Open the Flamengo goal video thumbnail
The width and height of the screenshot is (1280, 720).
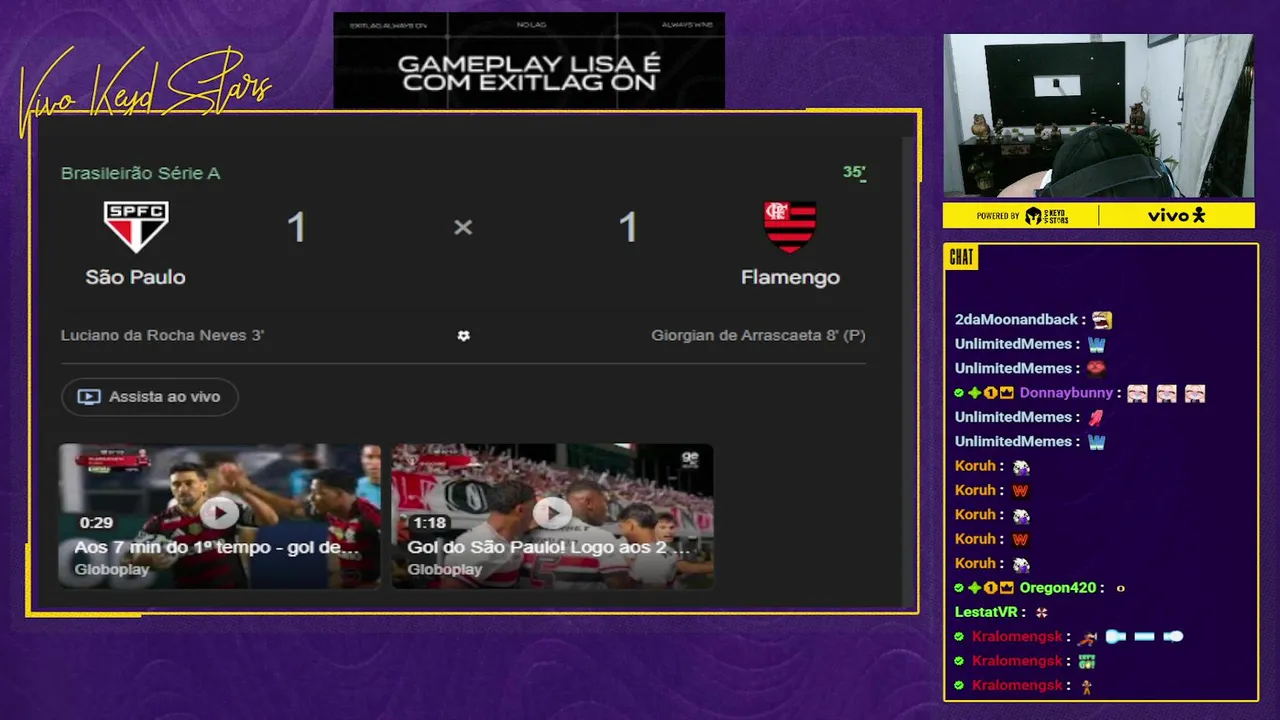click(x=219, y=516)
